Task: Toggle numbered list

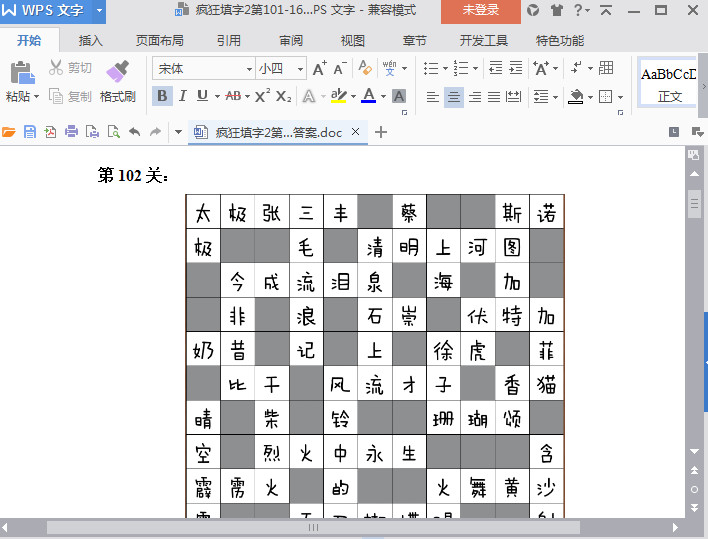Action: 461,68
